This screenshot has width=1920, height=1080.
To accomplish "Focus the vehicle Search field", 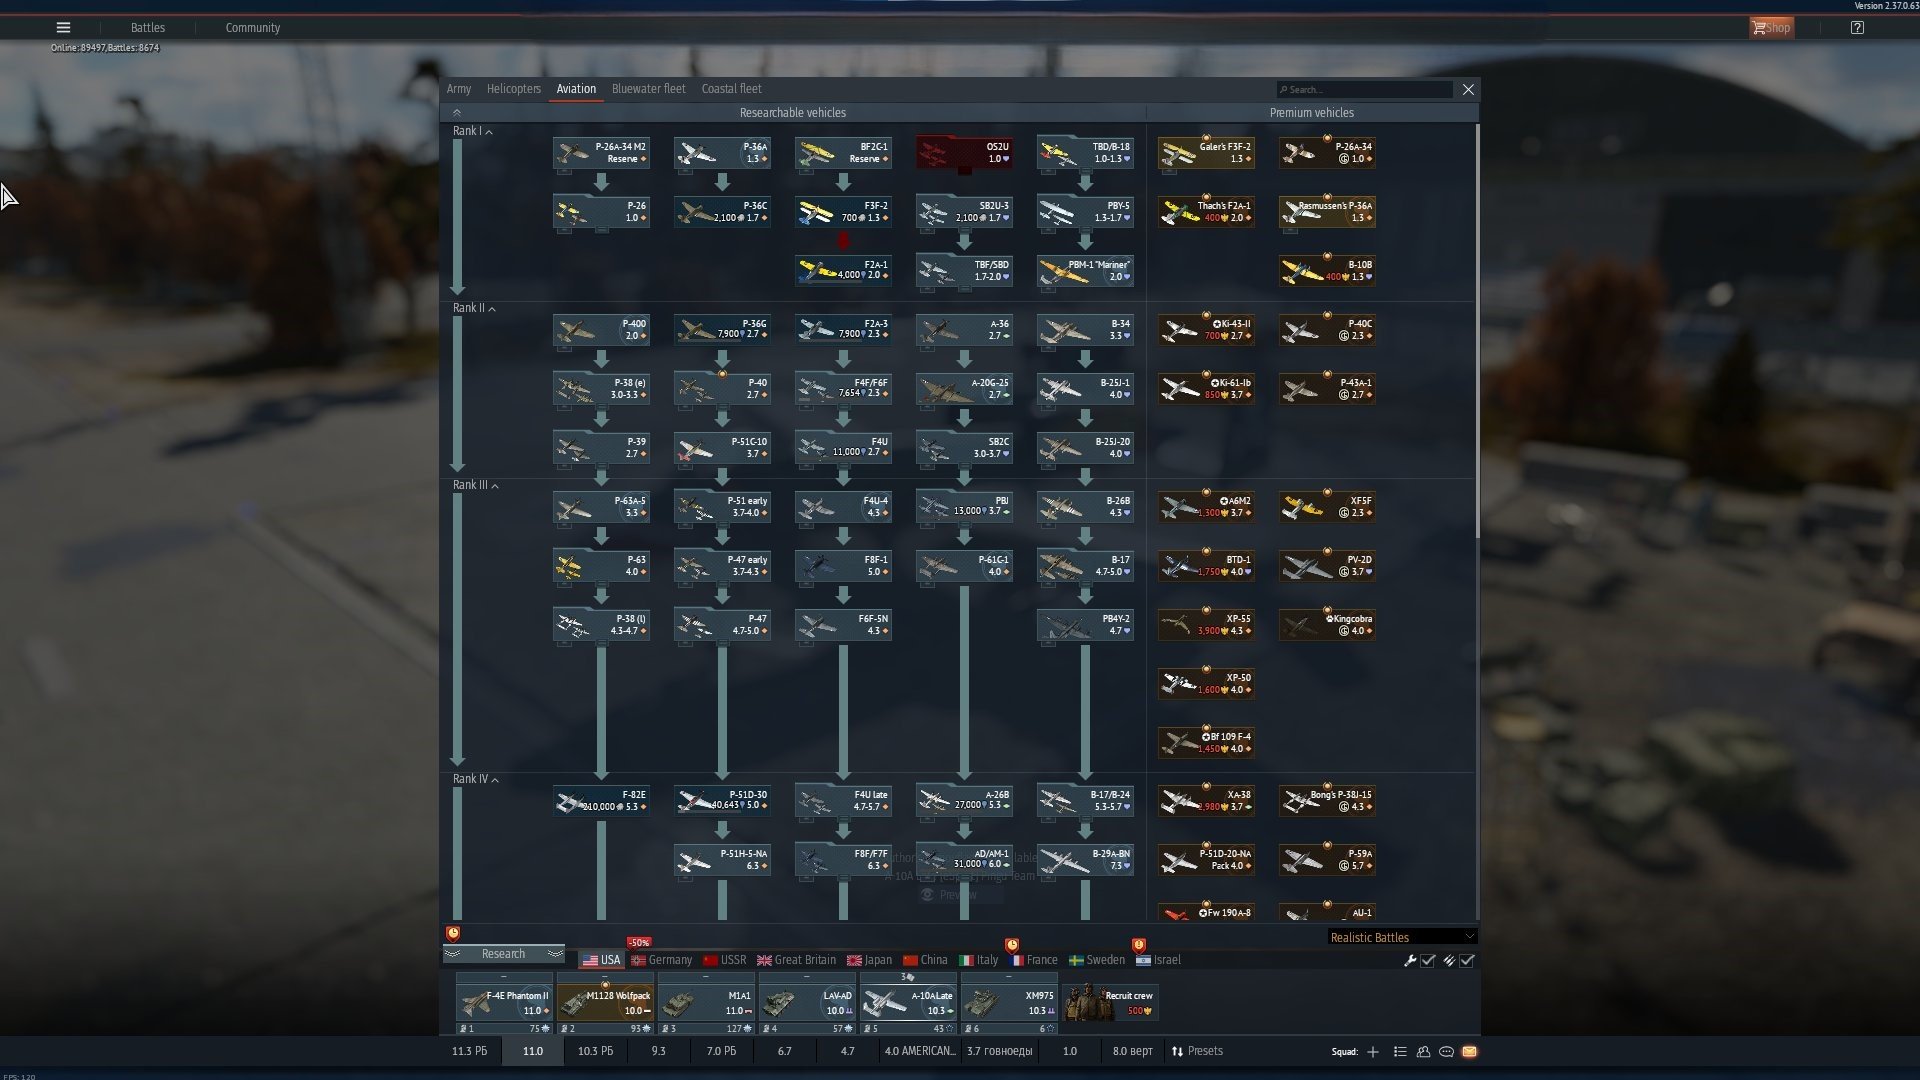I will pos(1364,90).
